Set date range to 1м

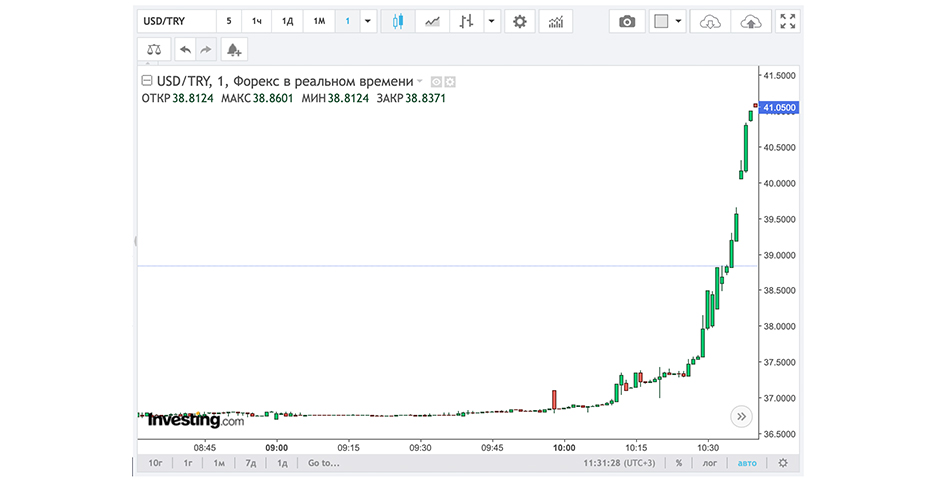pyautogui.click(x=219, y=463)
